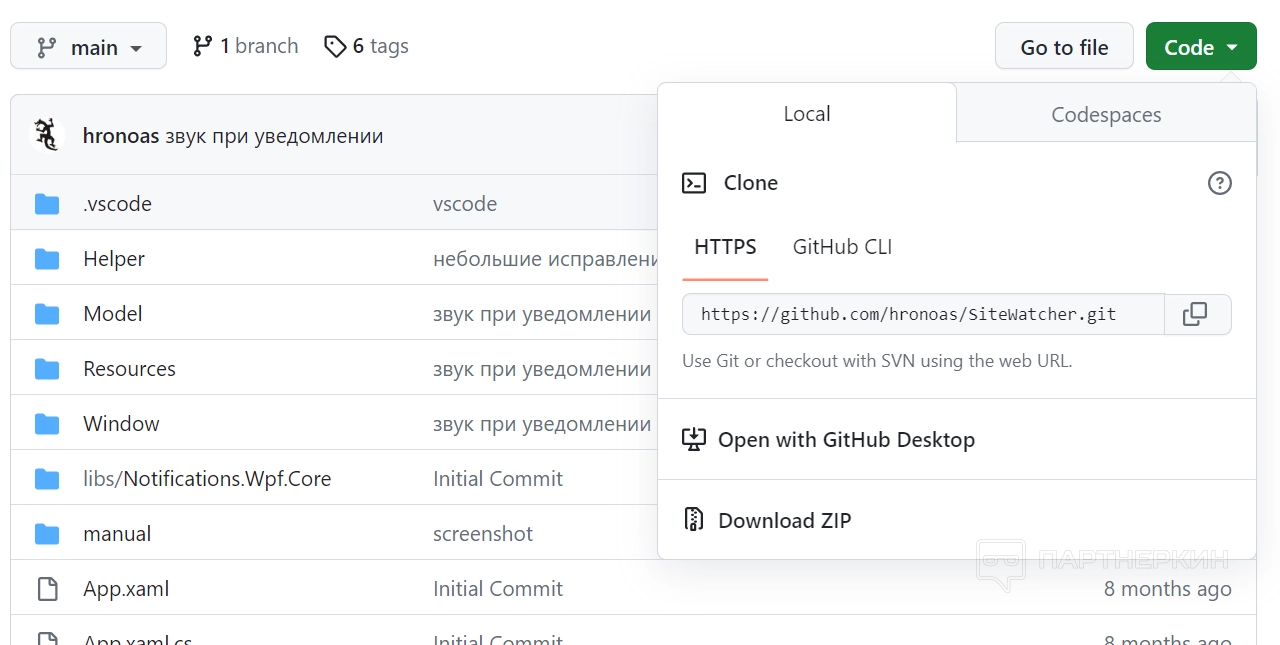This screenshot has width=1280, height=645.
Task: Select the HTTPS clone option
Action: [x=725, y=247]
